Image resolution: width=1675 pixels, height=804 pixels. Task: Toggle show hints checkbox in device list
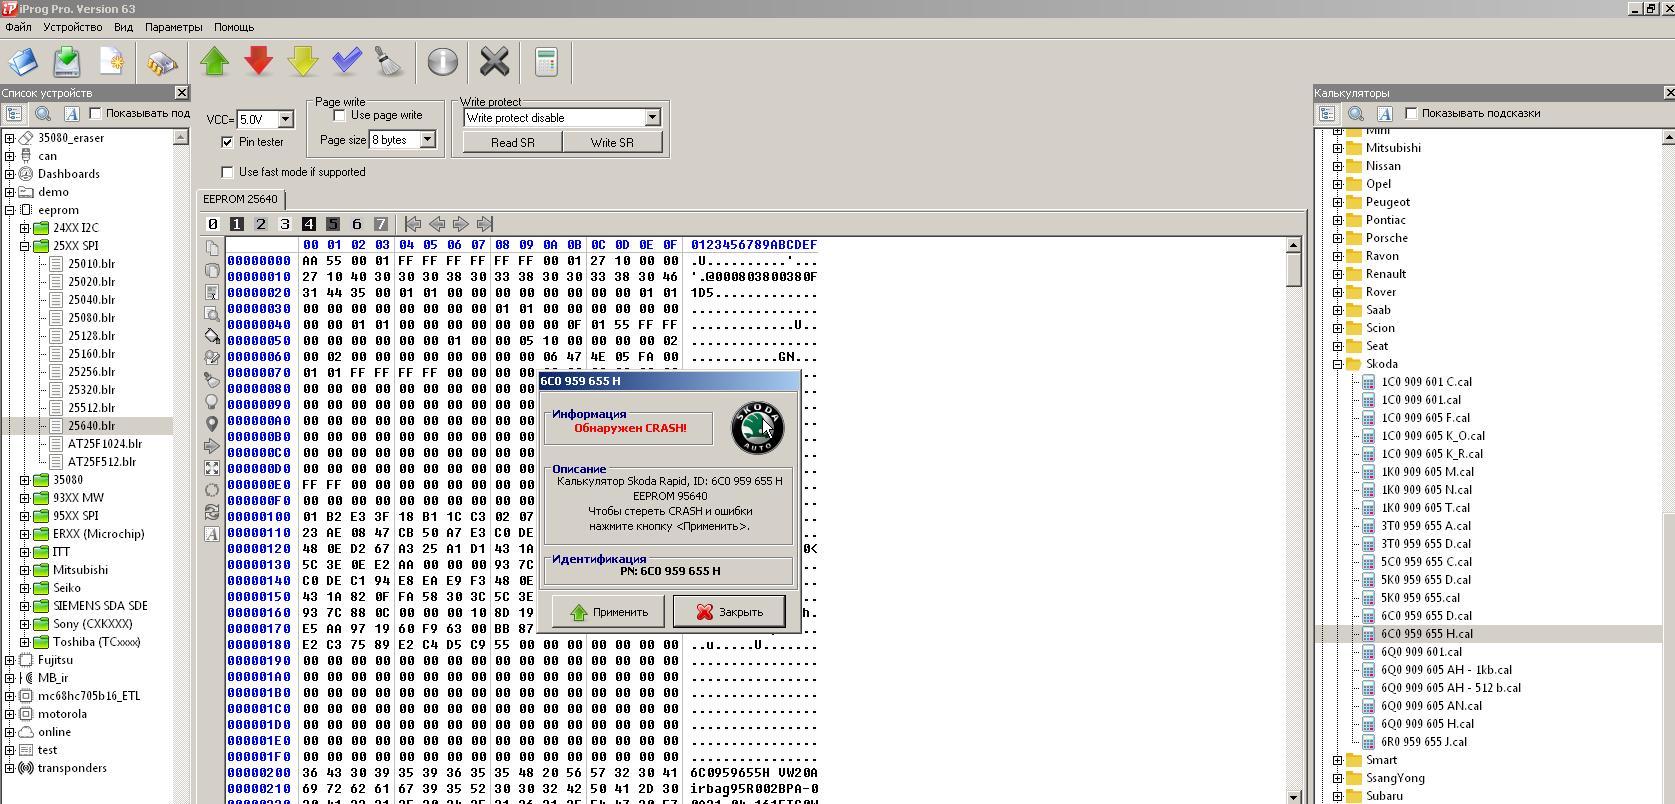pos(96,113)
